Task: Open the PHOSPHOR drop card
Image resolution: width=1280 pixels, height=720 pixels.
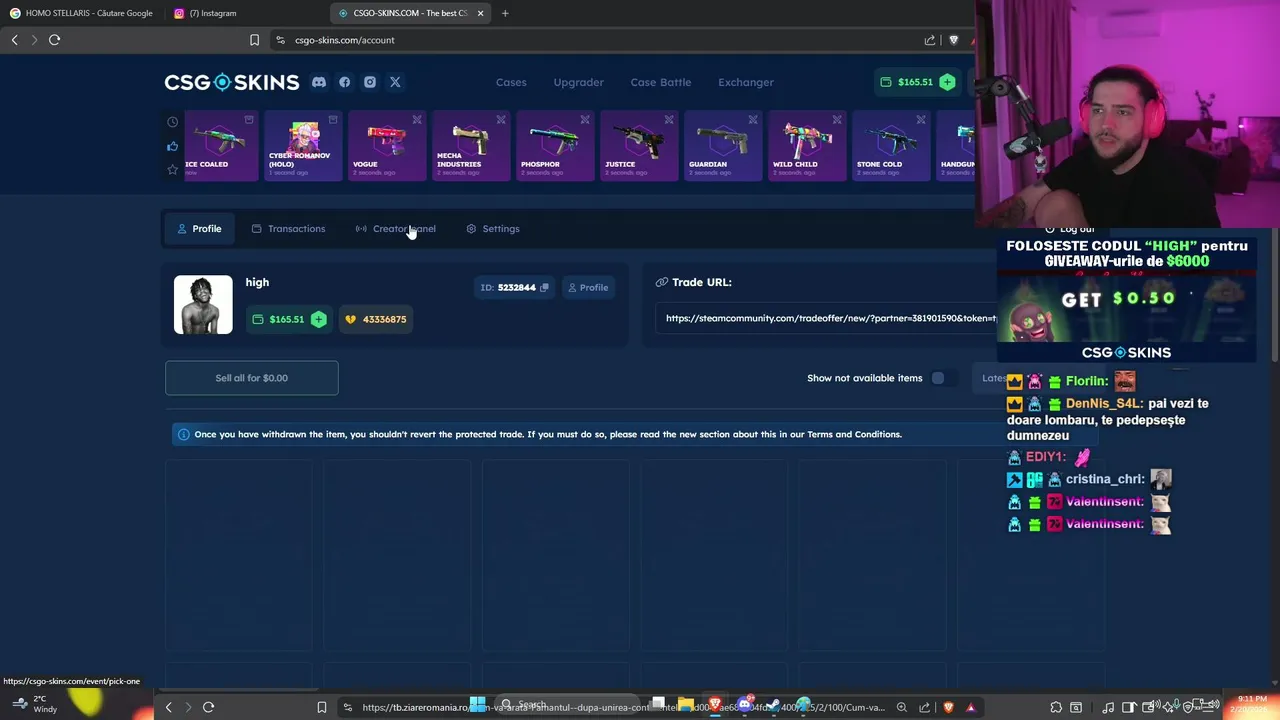Action: 555,146
